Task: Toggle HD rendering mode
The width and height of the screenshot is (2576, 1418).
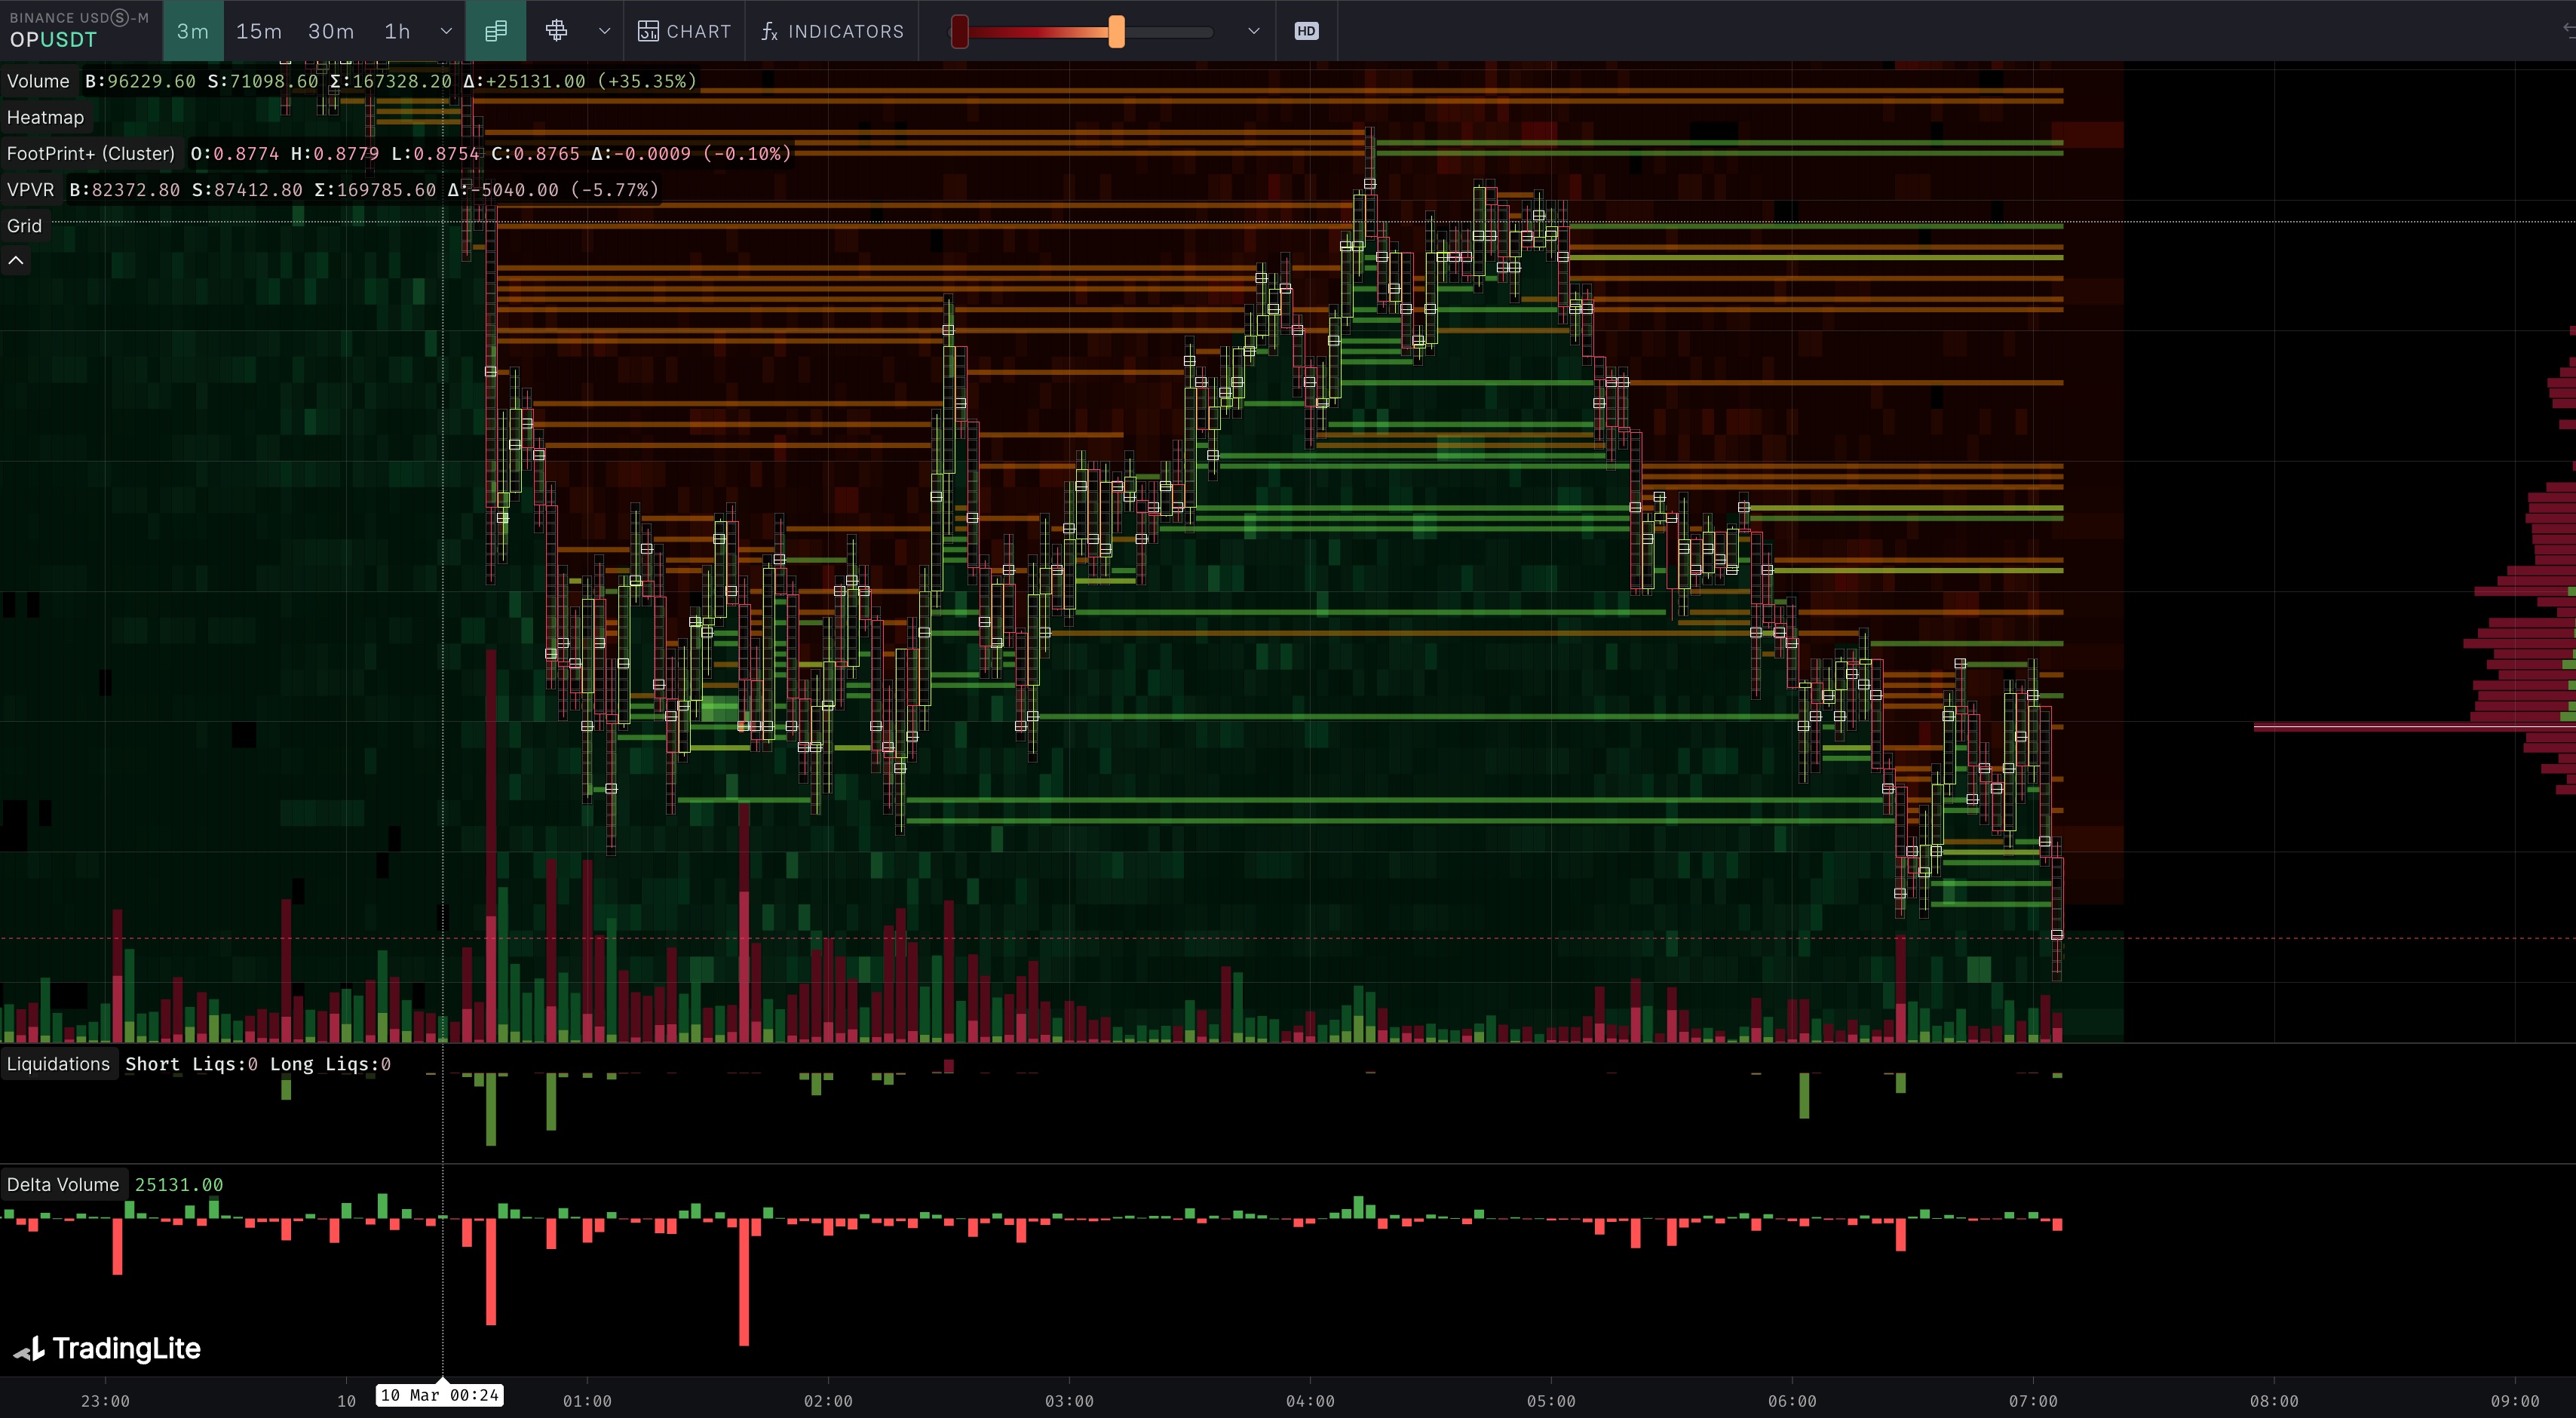Action: [x=1306, y=31]
